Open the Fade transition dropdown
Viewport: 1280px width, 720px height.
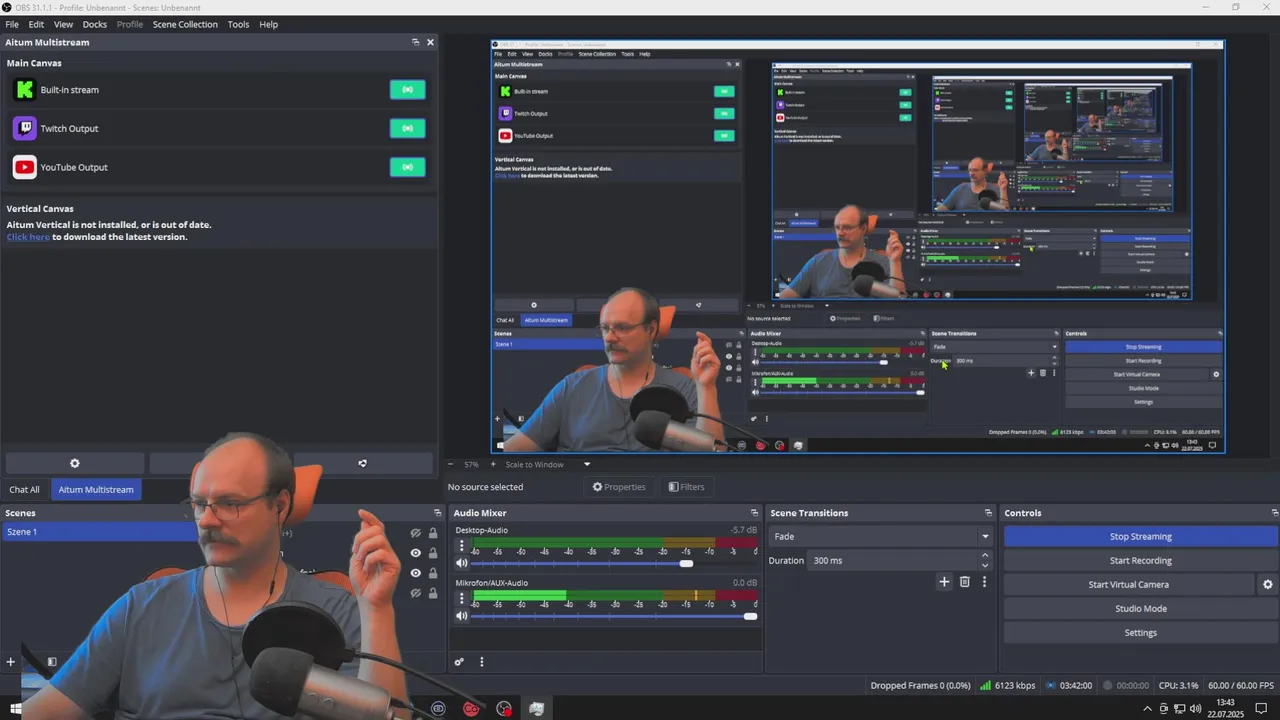880,537
